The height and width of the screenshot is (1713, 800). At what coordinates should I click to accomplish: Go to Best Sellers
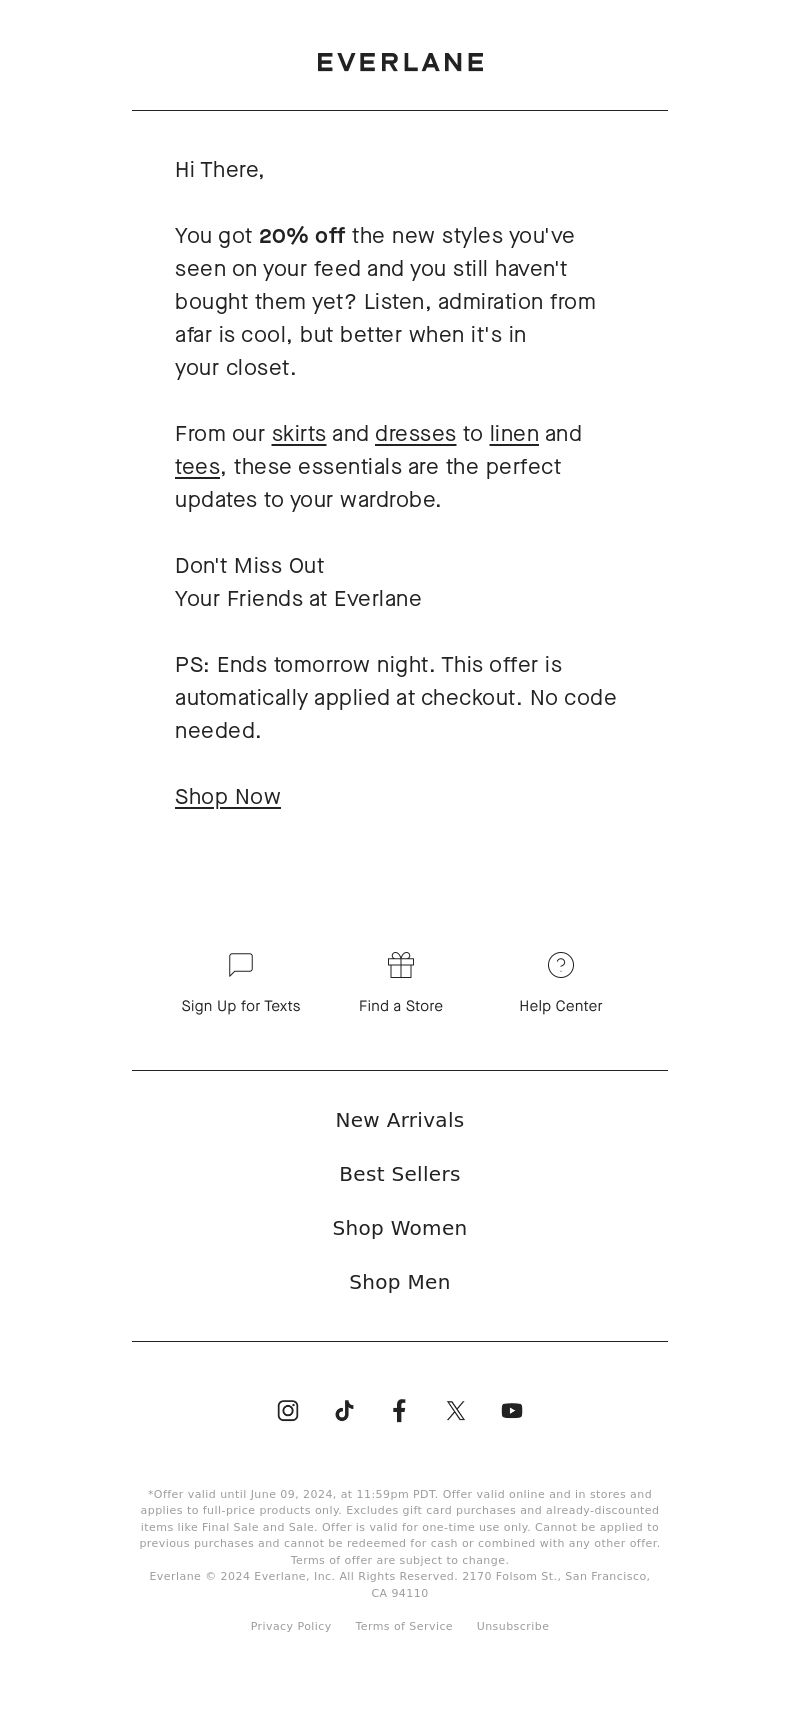click(x=400, y=1174)
